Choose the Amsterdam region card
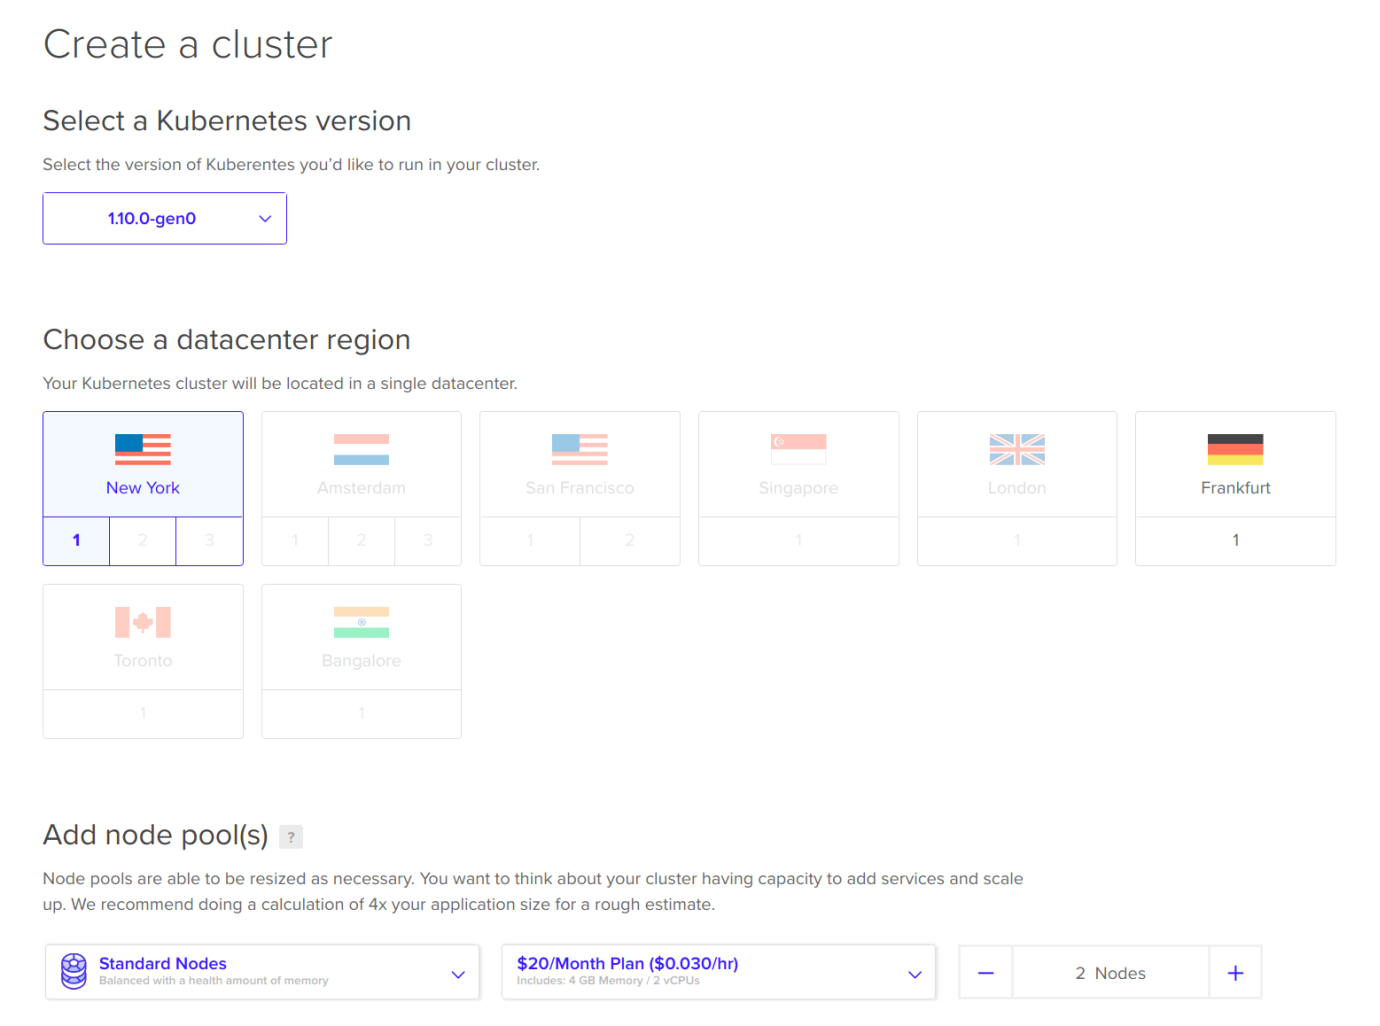1380x1026 pixels. (x=361, y=465)
